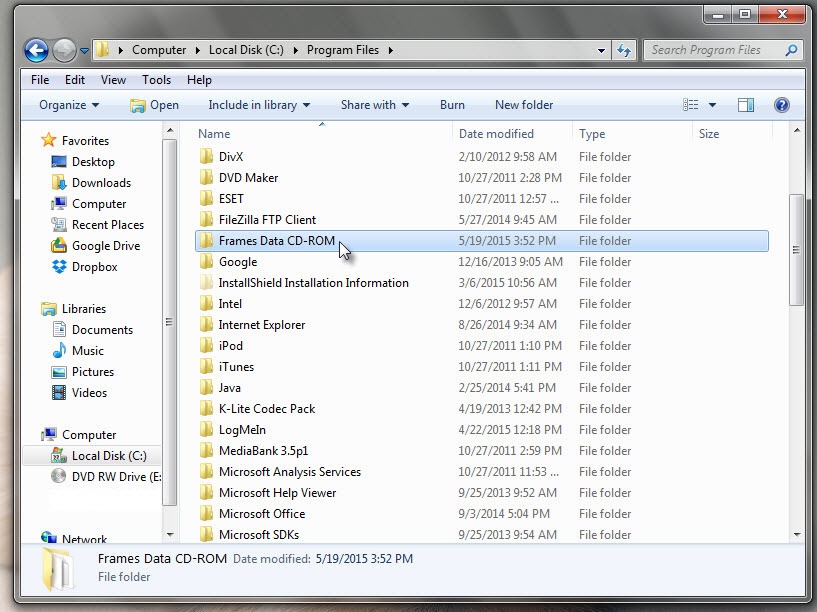Image resolution: width=817 pixels, height=612 pixels.
Task: Click the file list scroll-up arrow
Action: pyautogui.click(x=797, y=130)
